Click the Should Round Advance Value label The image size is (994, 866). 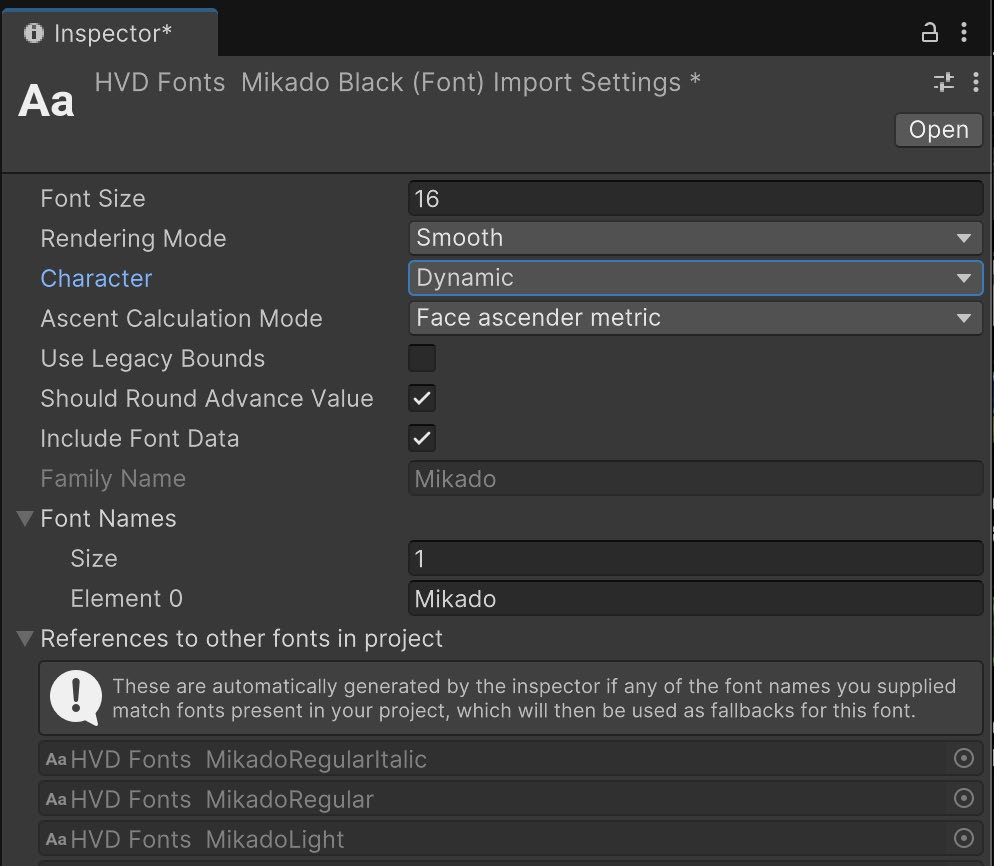[x=207, y=399]
